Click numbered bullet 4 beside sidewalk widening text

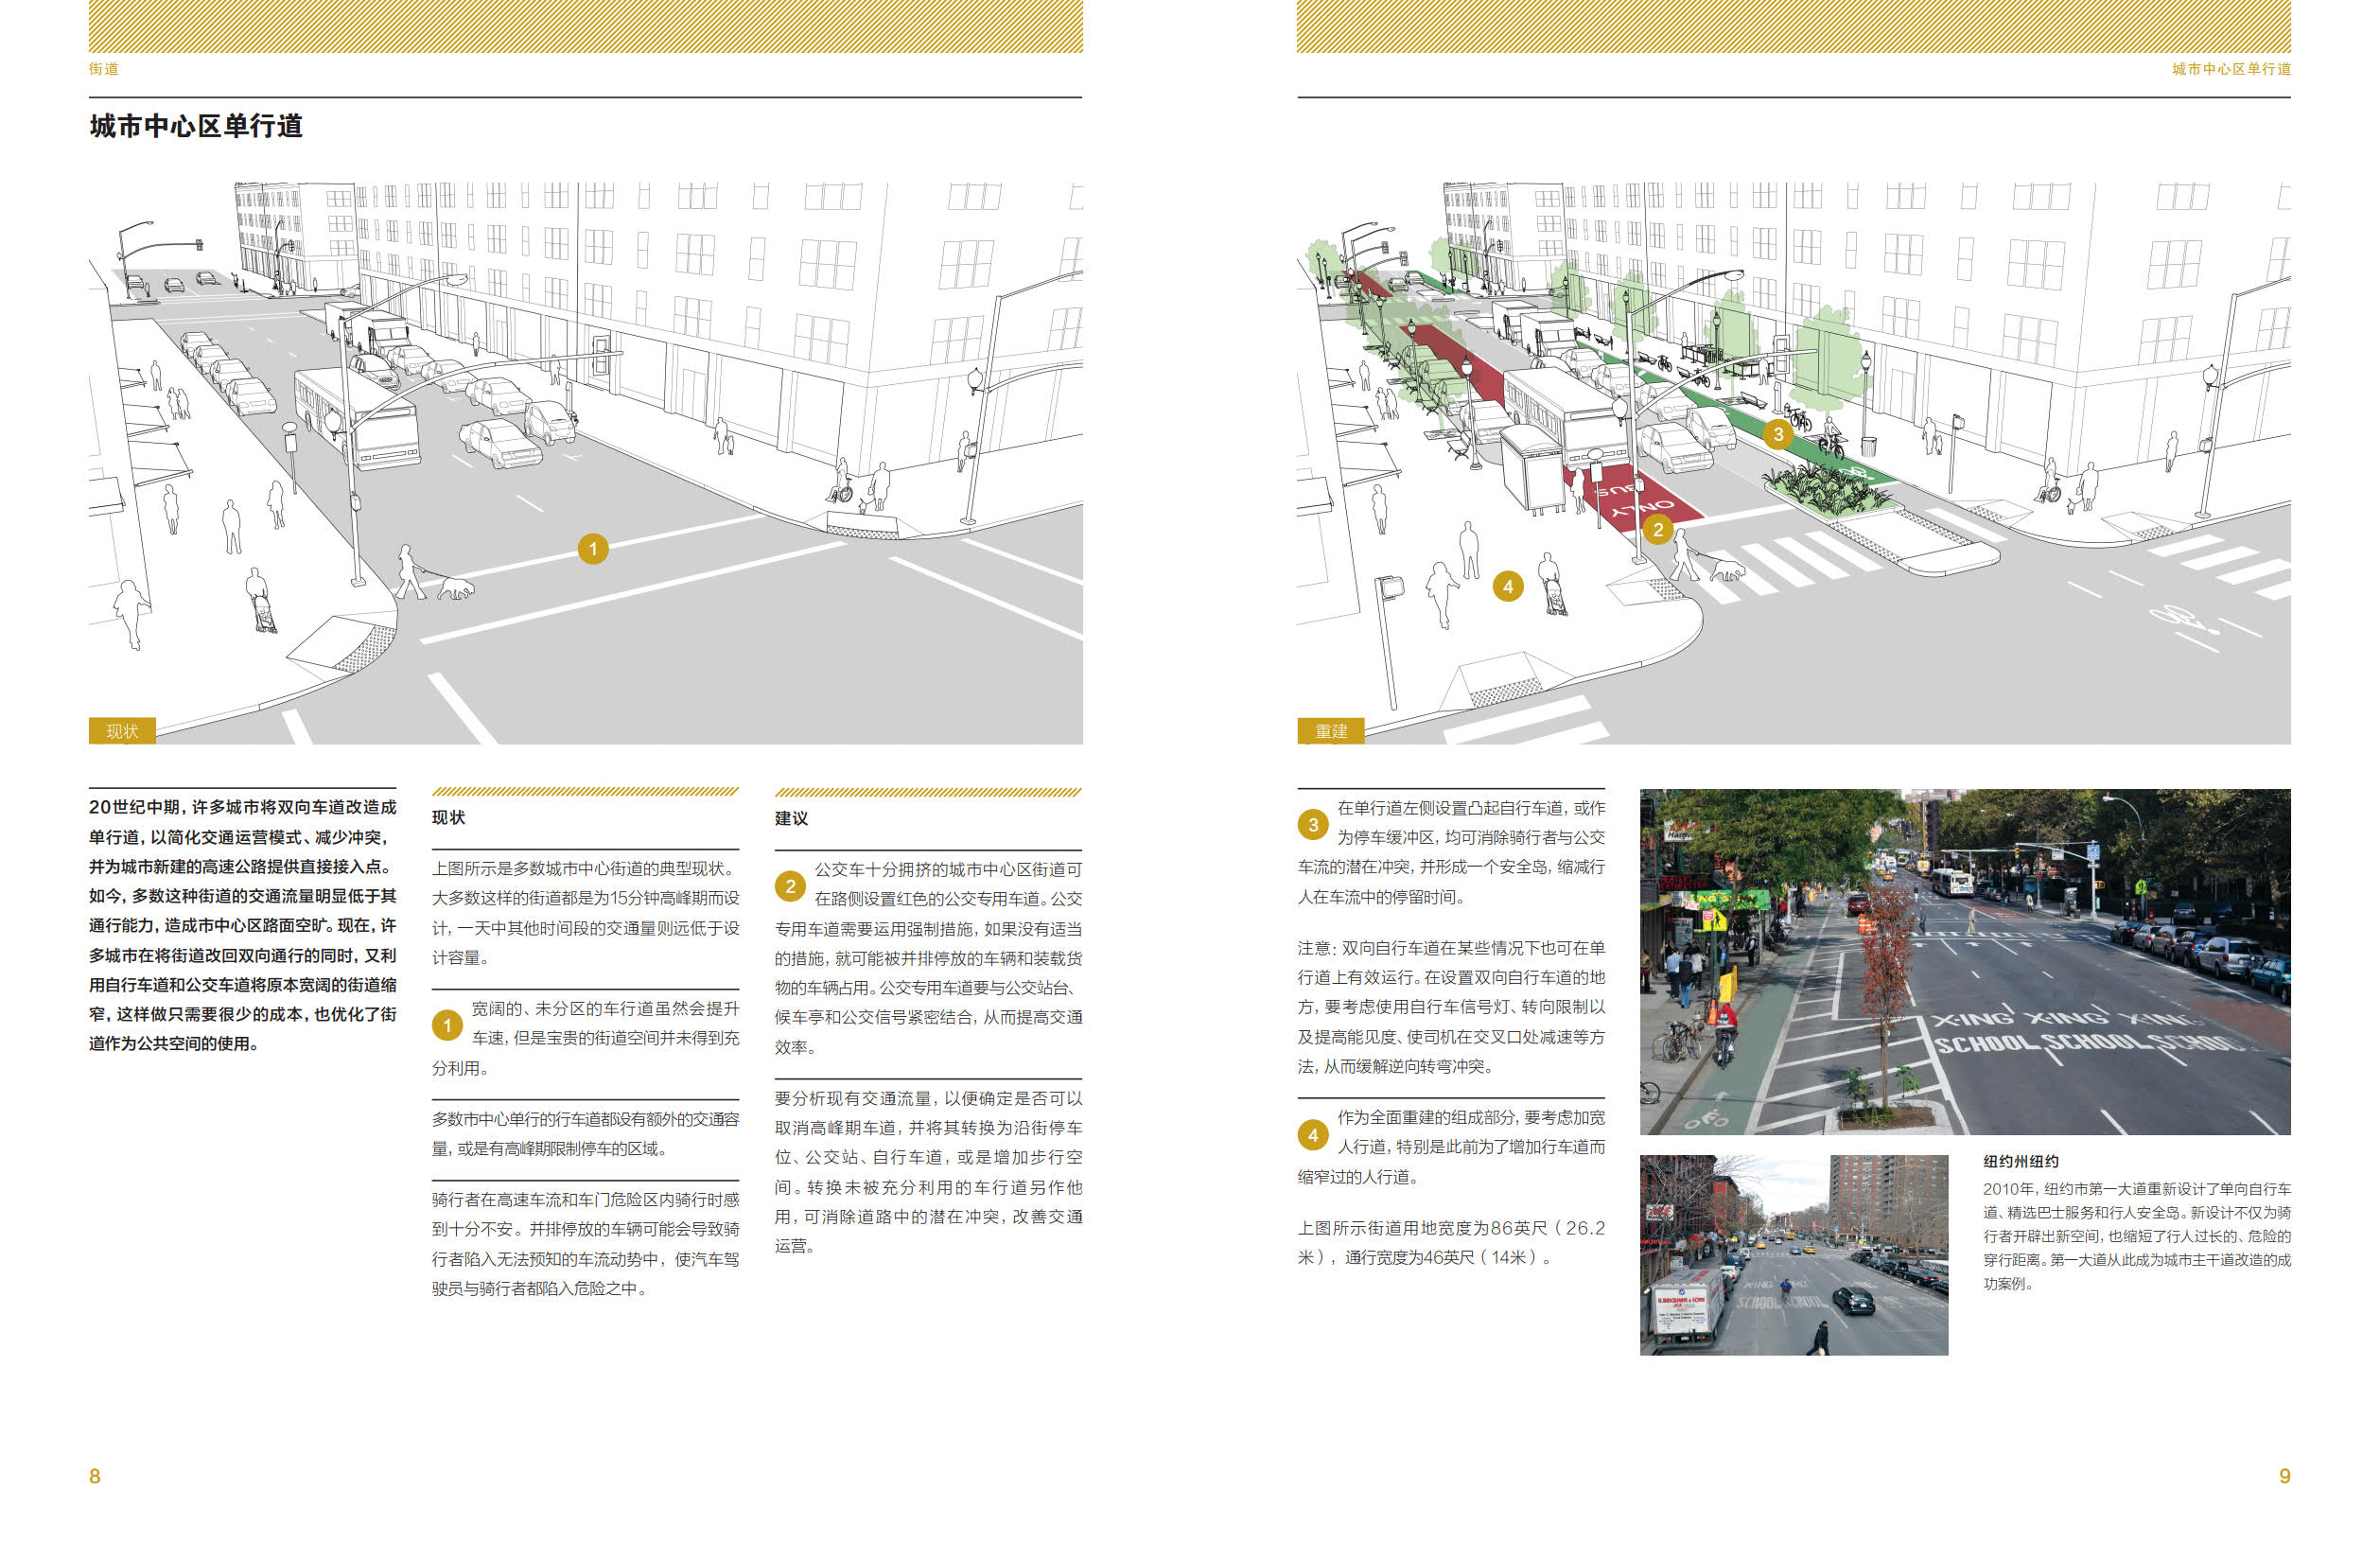pos(1313,1134)
